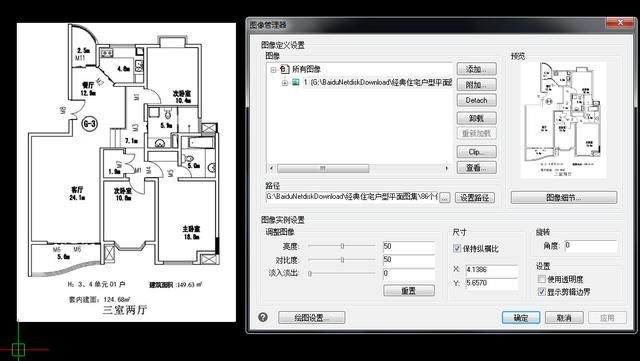Click the 对比度 value field

[x=409, y=260]
